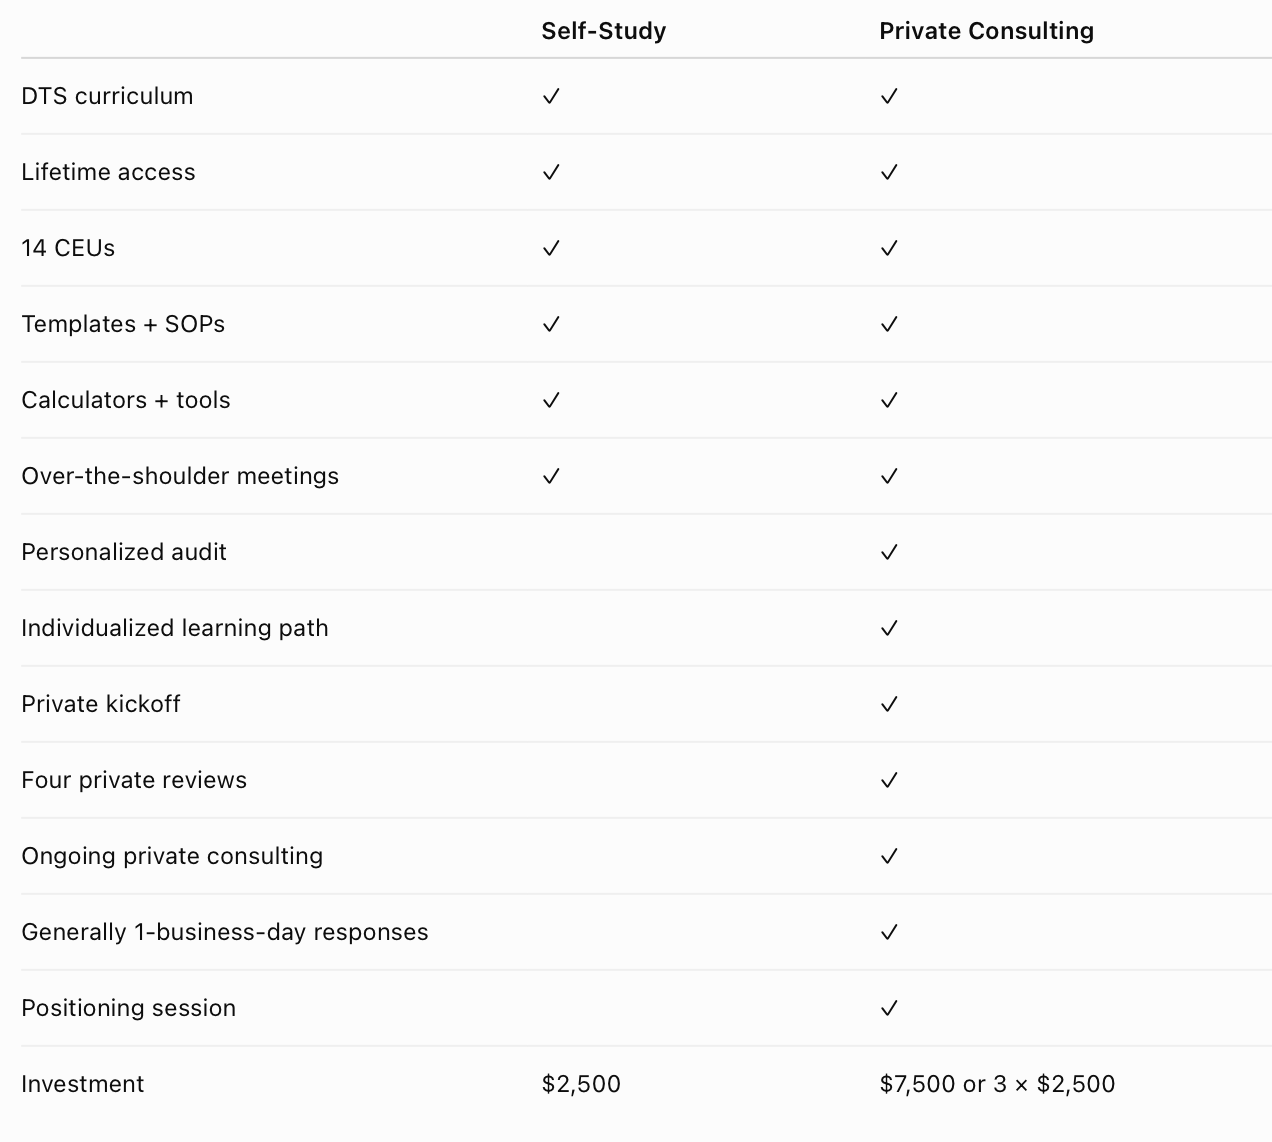Click Self-Study checkmark for Calculators + tools
The height and width of the screenshot is (1142, 1272).
[551, 400]
